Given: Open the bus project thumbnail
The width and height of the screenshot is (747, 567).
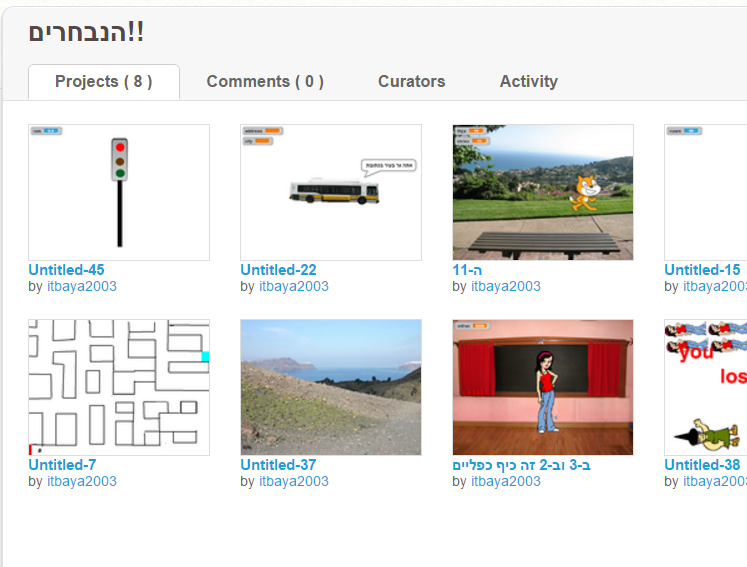Looking at the screenshot, I should pos(331,192).
